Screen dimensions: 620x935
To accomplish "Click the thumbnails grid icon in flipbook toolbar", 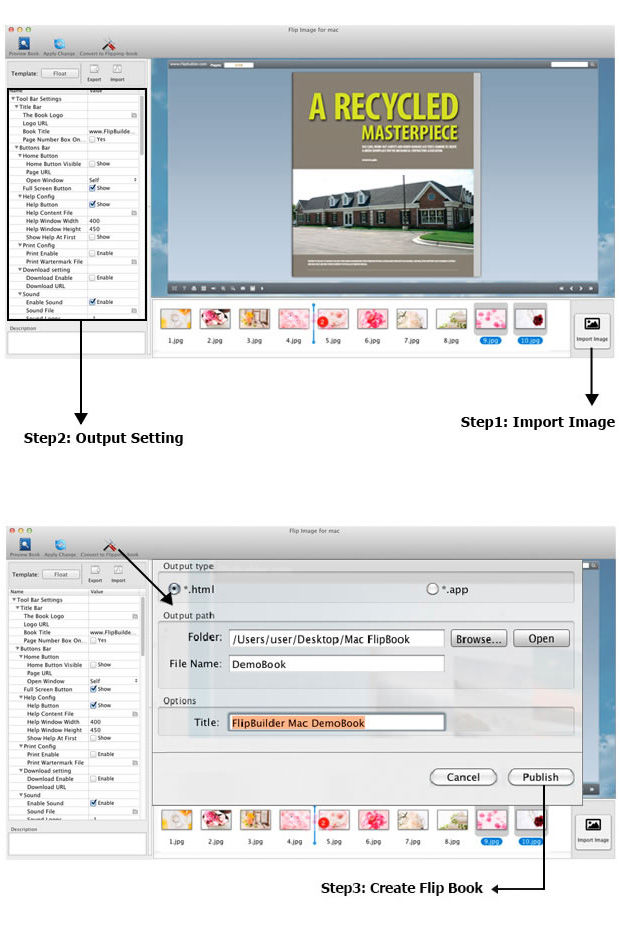I will click(203, 288).
